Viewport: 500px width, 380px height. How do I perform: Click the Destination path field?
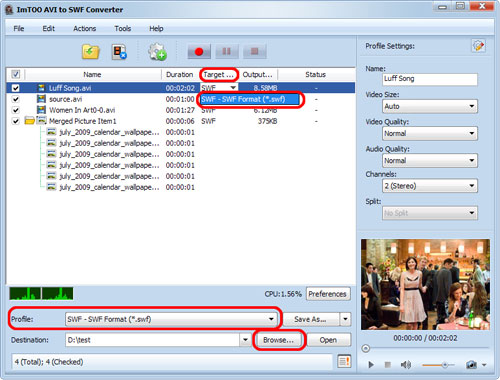(153, 340)
